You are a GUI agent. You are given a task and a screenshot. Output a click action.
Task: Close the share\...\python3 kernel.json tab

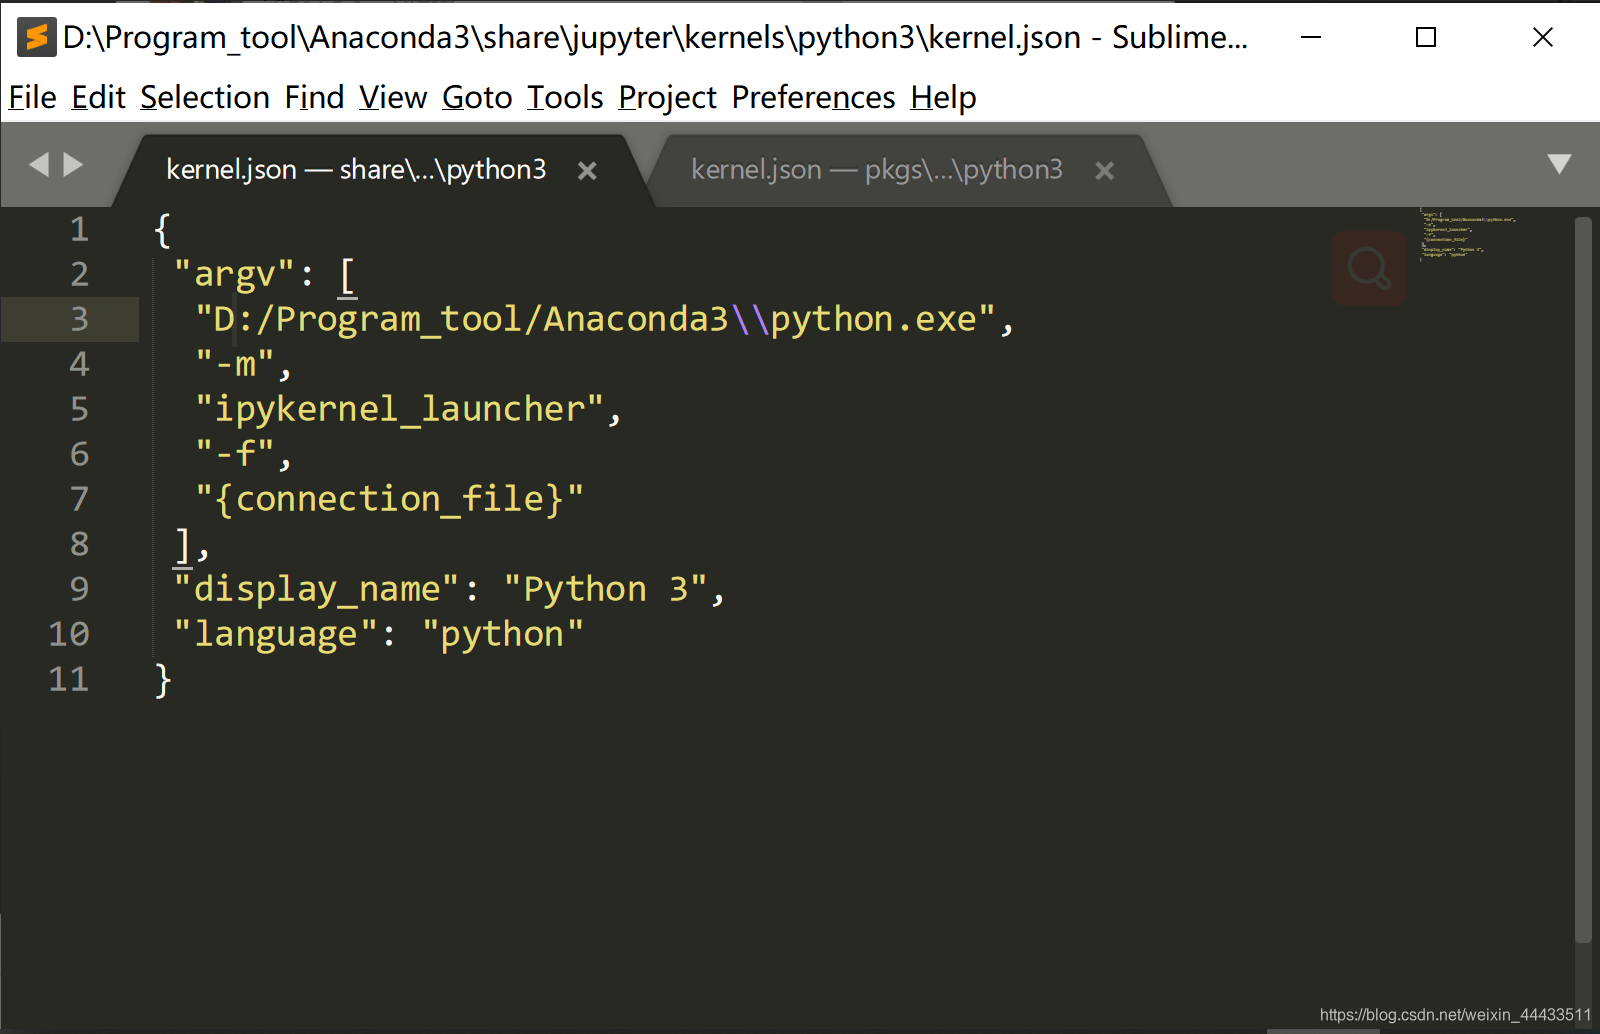click(587, 171)
